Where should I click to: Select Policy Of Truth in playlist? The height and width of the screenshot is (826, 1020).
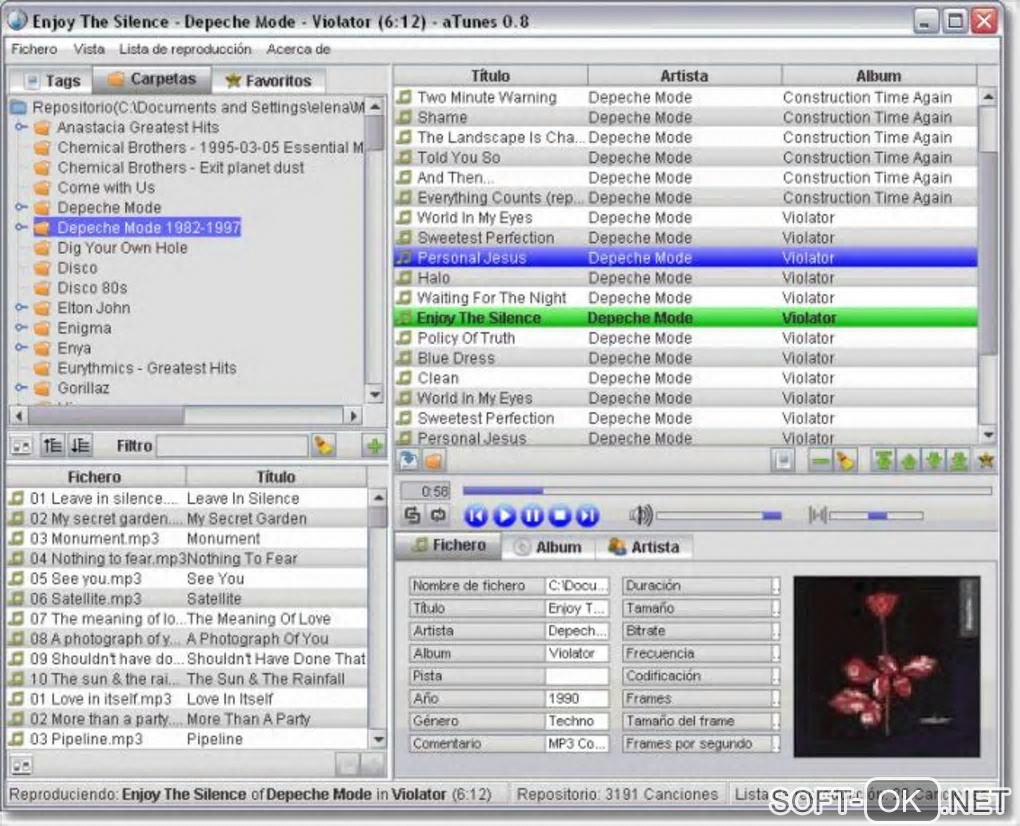coord(686,338)
